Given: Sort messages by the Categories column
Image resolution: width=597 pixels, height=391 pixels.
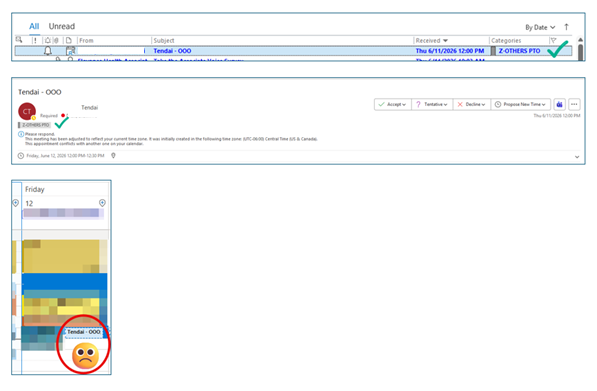Looking at the screenshot, I should pos(506,40).
